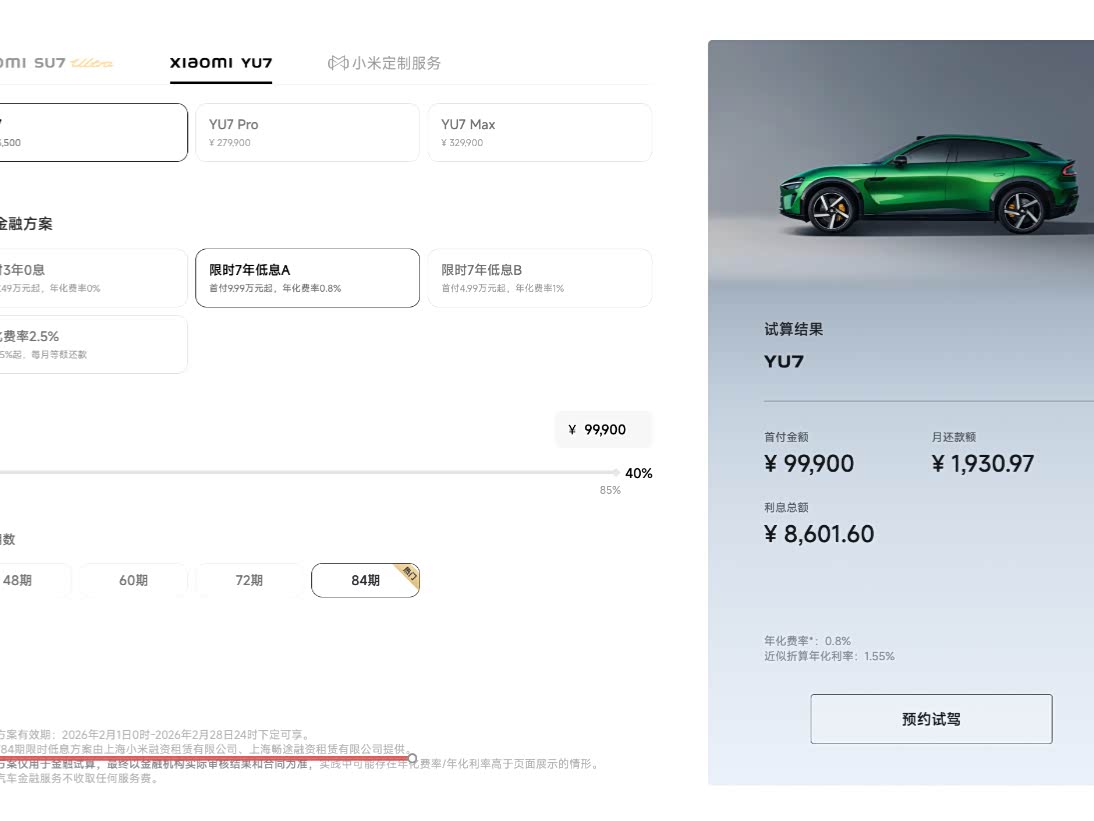Select the Xiaomi YU7 tab

tap(220, 63)
